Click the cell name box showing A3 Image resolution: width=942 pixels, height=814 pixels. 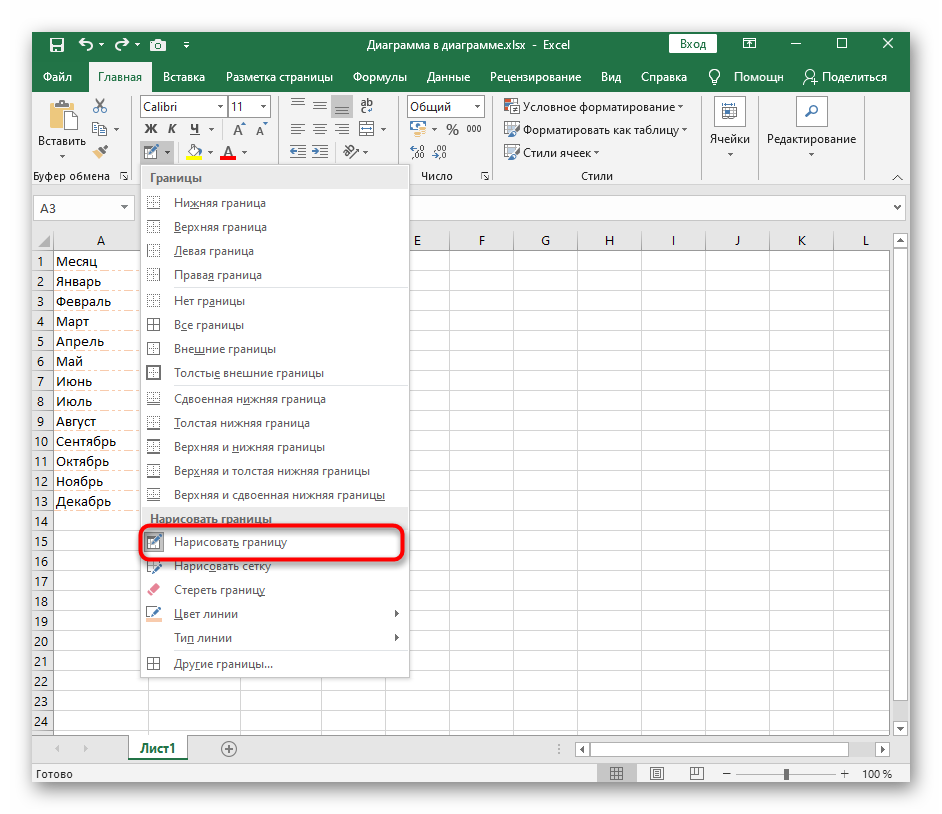76,207
